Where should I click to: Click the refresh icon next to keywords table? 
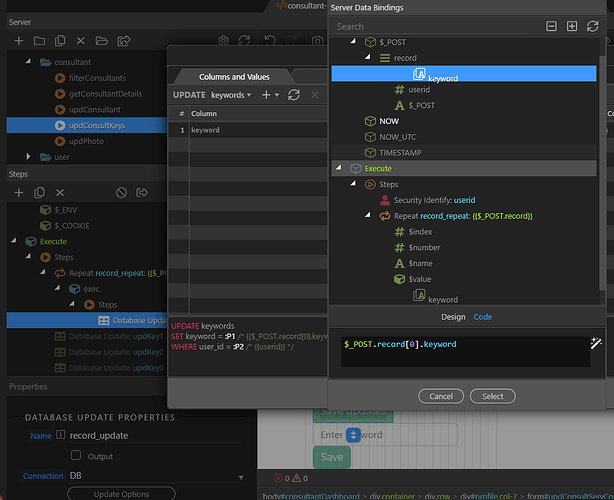(x=293, y=95)
